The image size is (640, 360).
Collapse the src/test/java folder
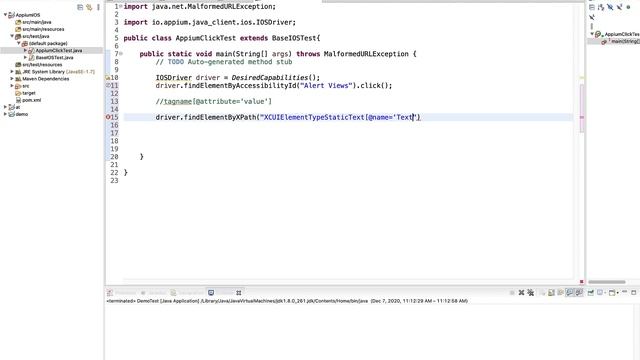click(x=12, y=36)
